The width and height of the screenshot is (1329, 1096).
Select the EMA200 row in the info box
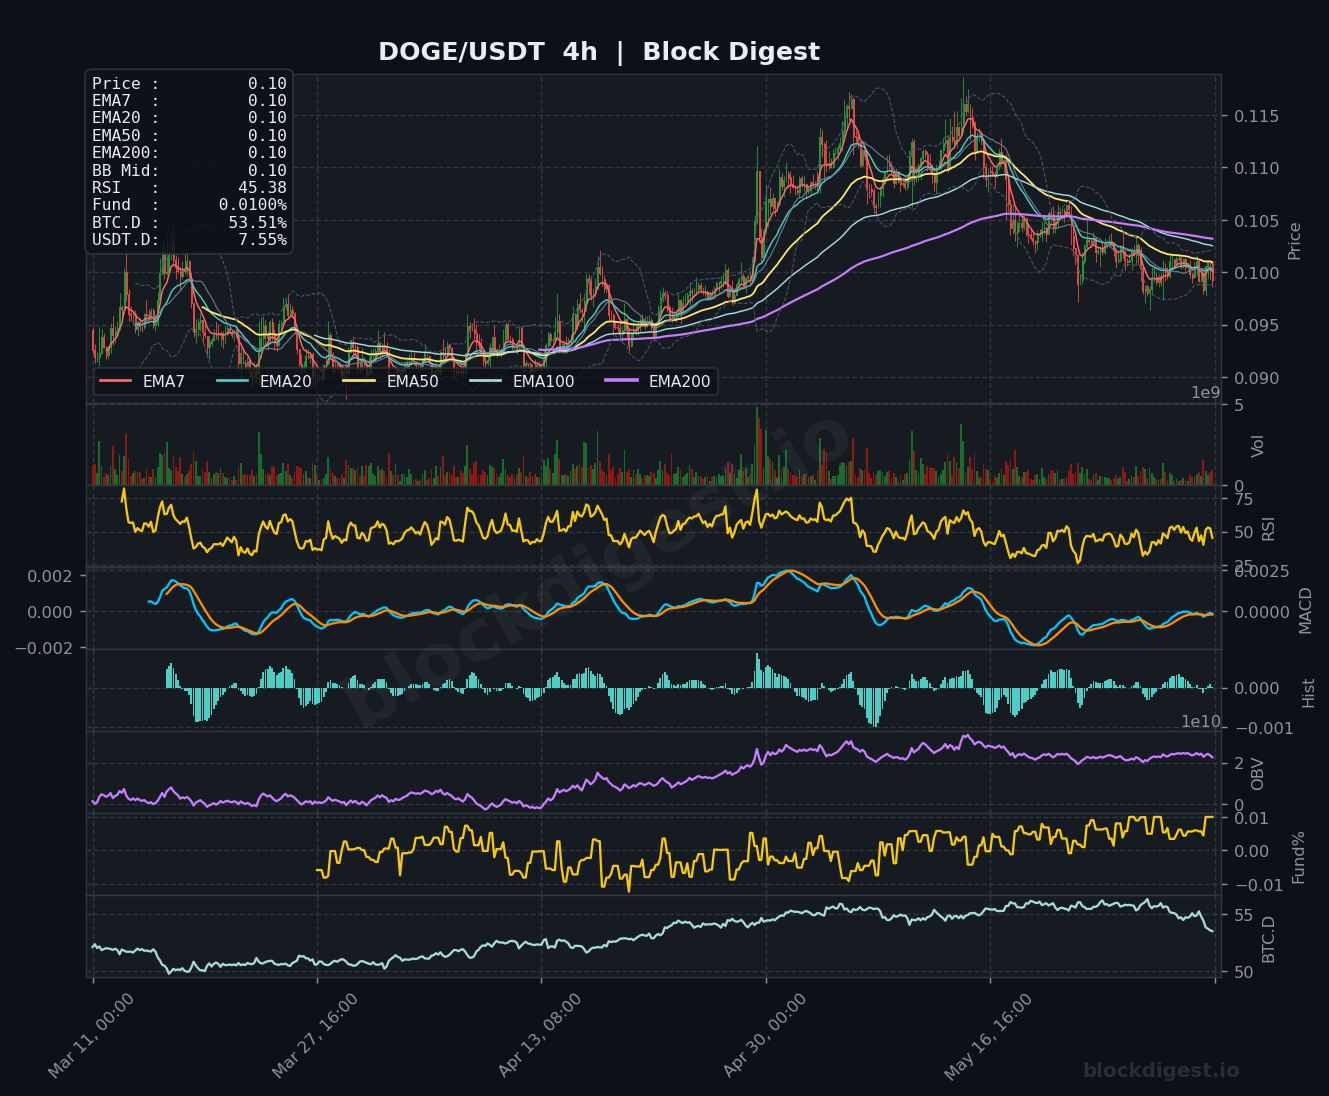[189, 153]
